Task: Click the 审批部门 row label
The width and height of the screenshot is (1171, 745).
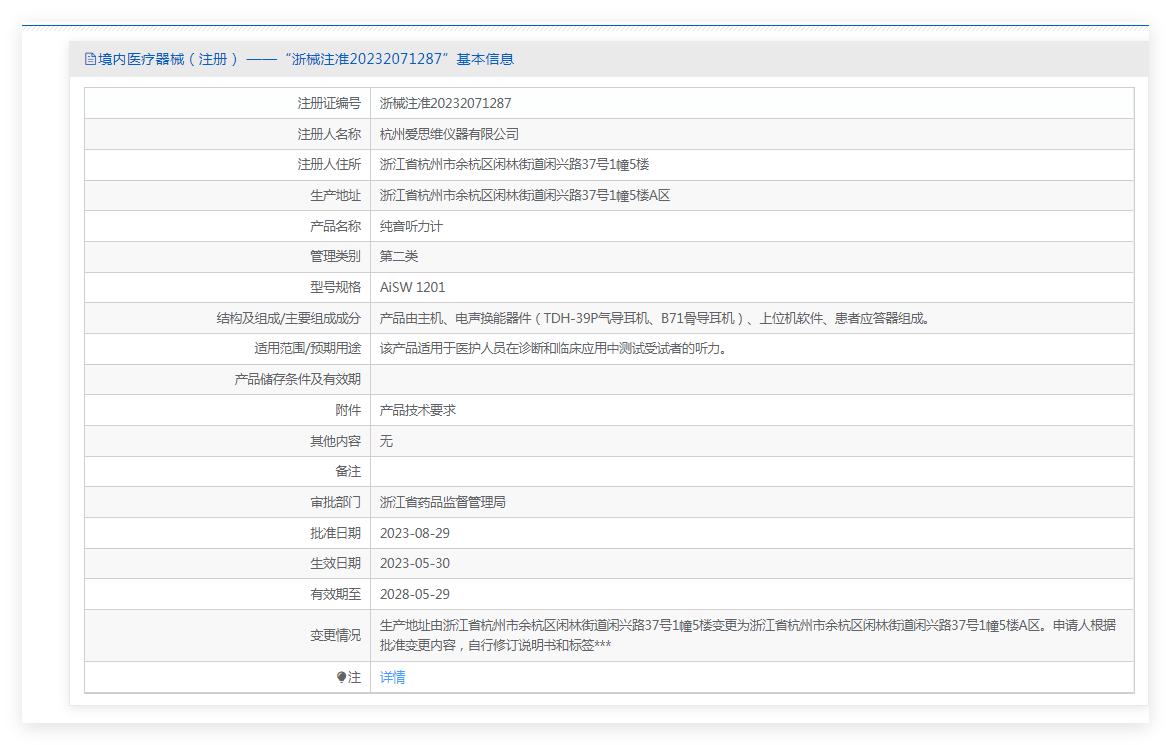Action: pyautogui.click(x=335, y=502)
